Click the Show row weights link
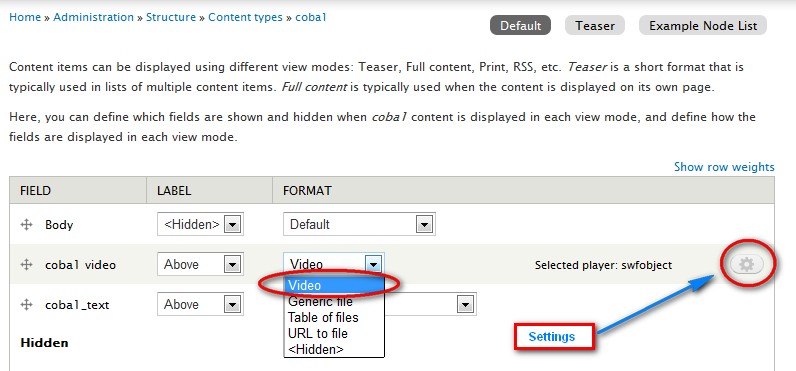 (724, 166)
